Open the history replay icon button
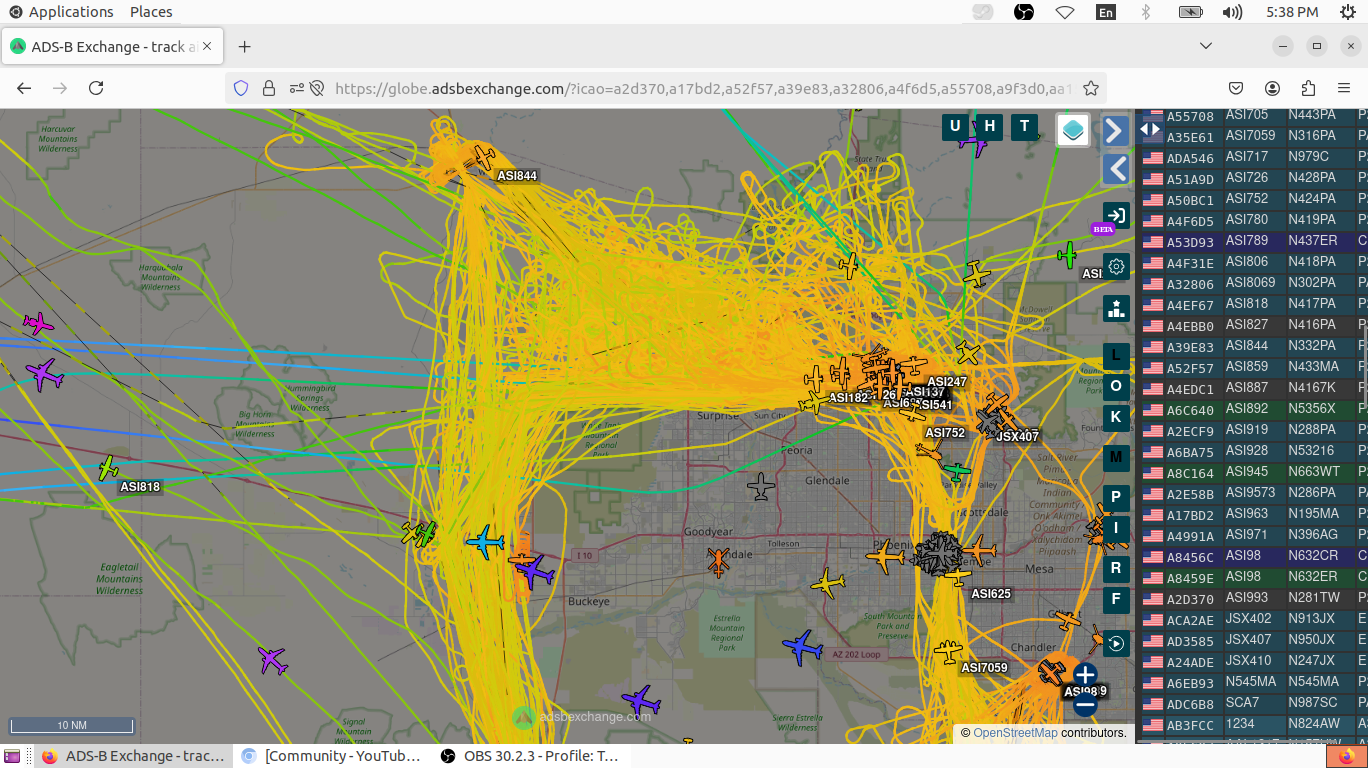 pyautogui.click(x=1116, y=643)
